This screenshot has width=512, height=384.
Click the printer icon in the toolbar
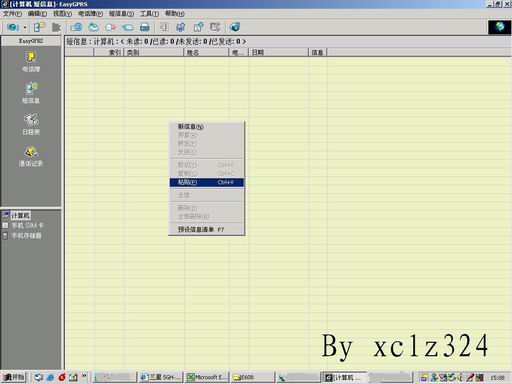145,27
